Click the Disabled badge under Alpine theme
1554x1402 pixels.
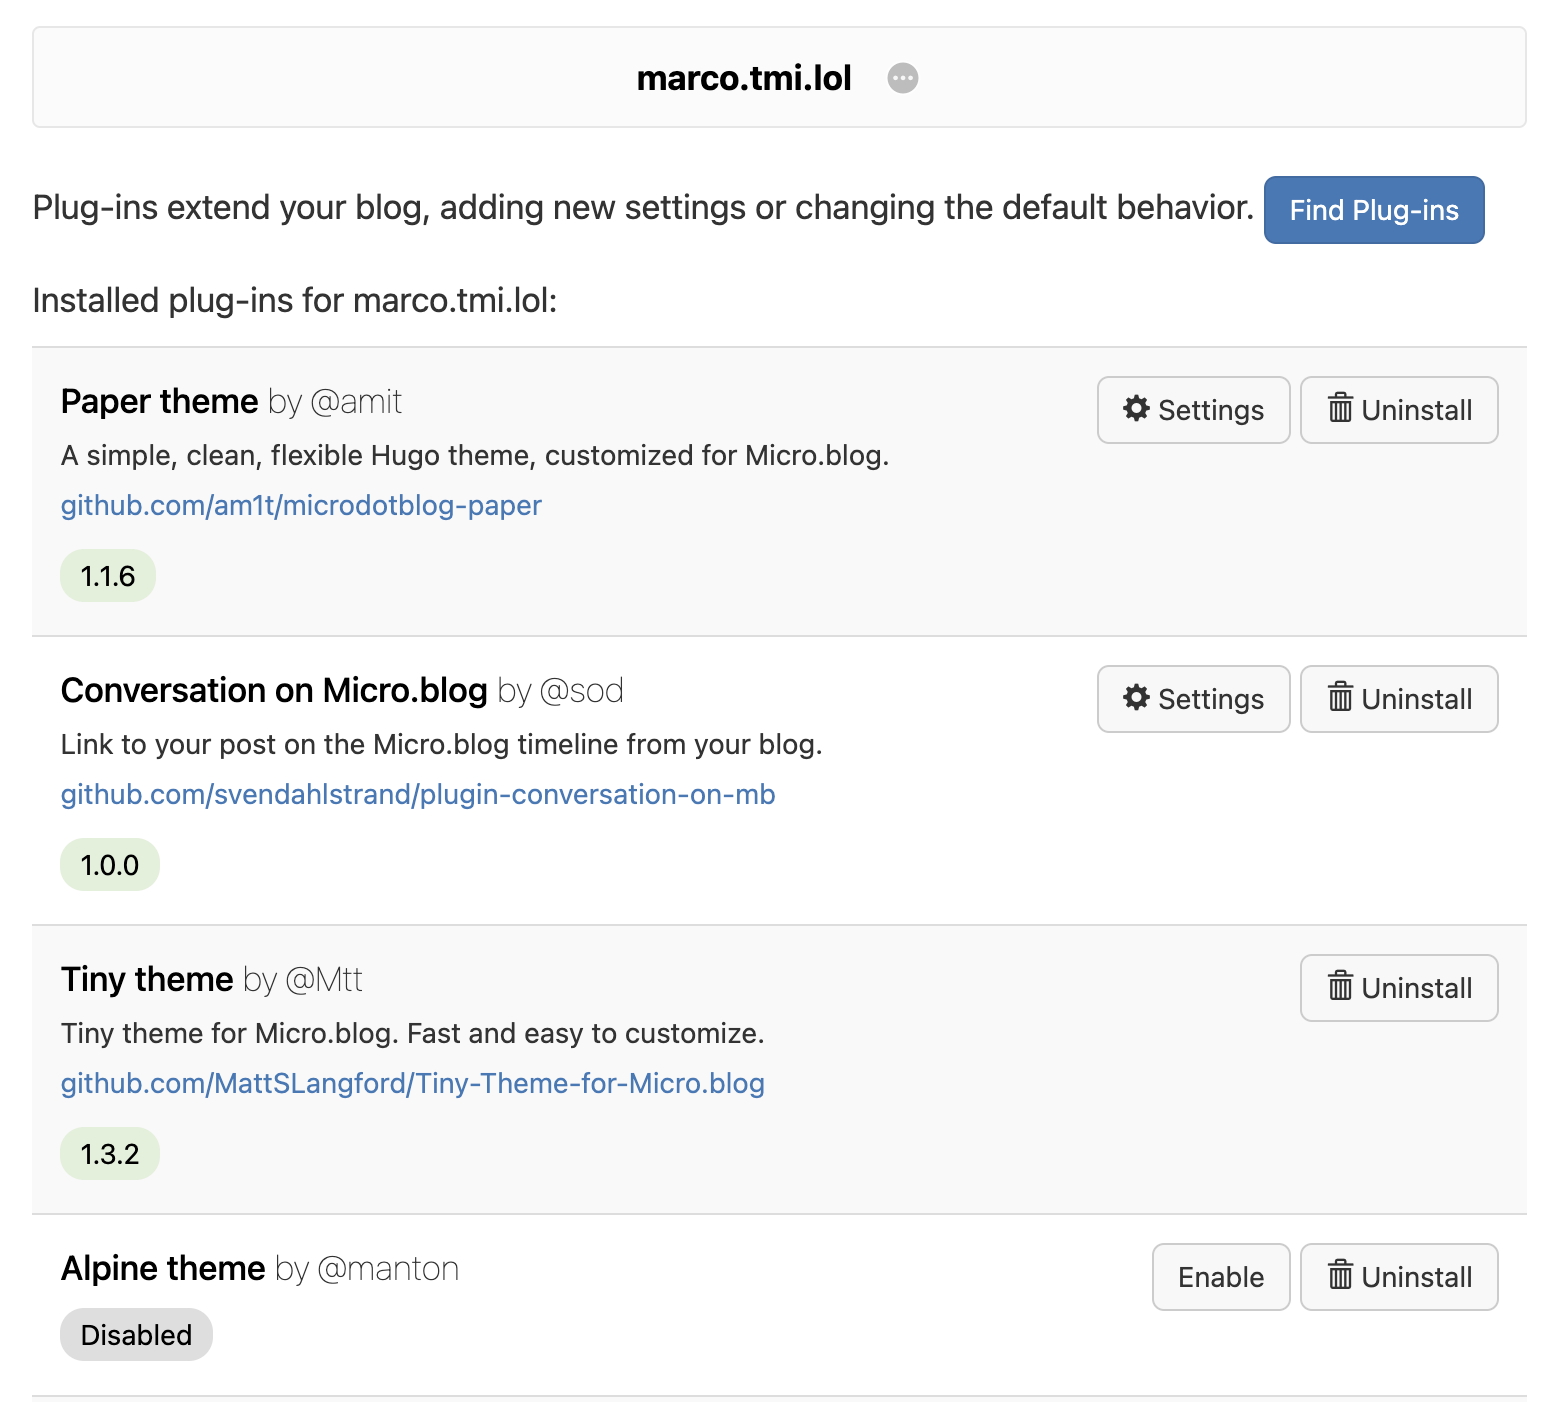pos(136,1335)
